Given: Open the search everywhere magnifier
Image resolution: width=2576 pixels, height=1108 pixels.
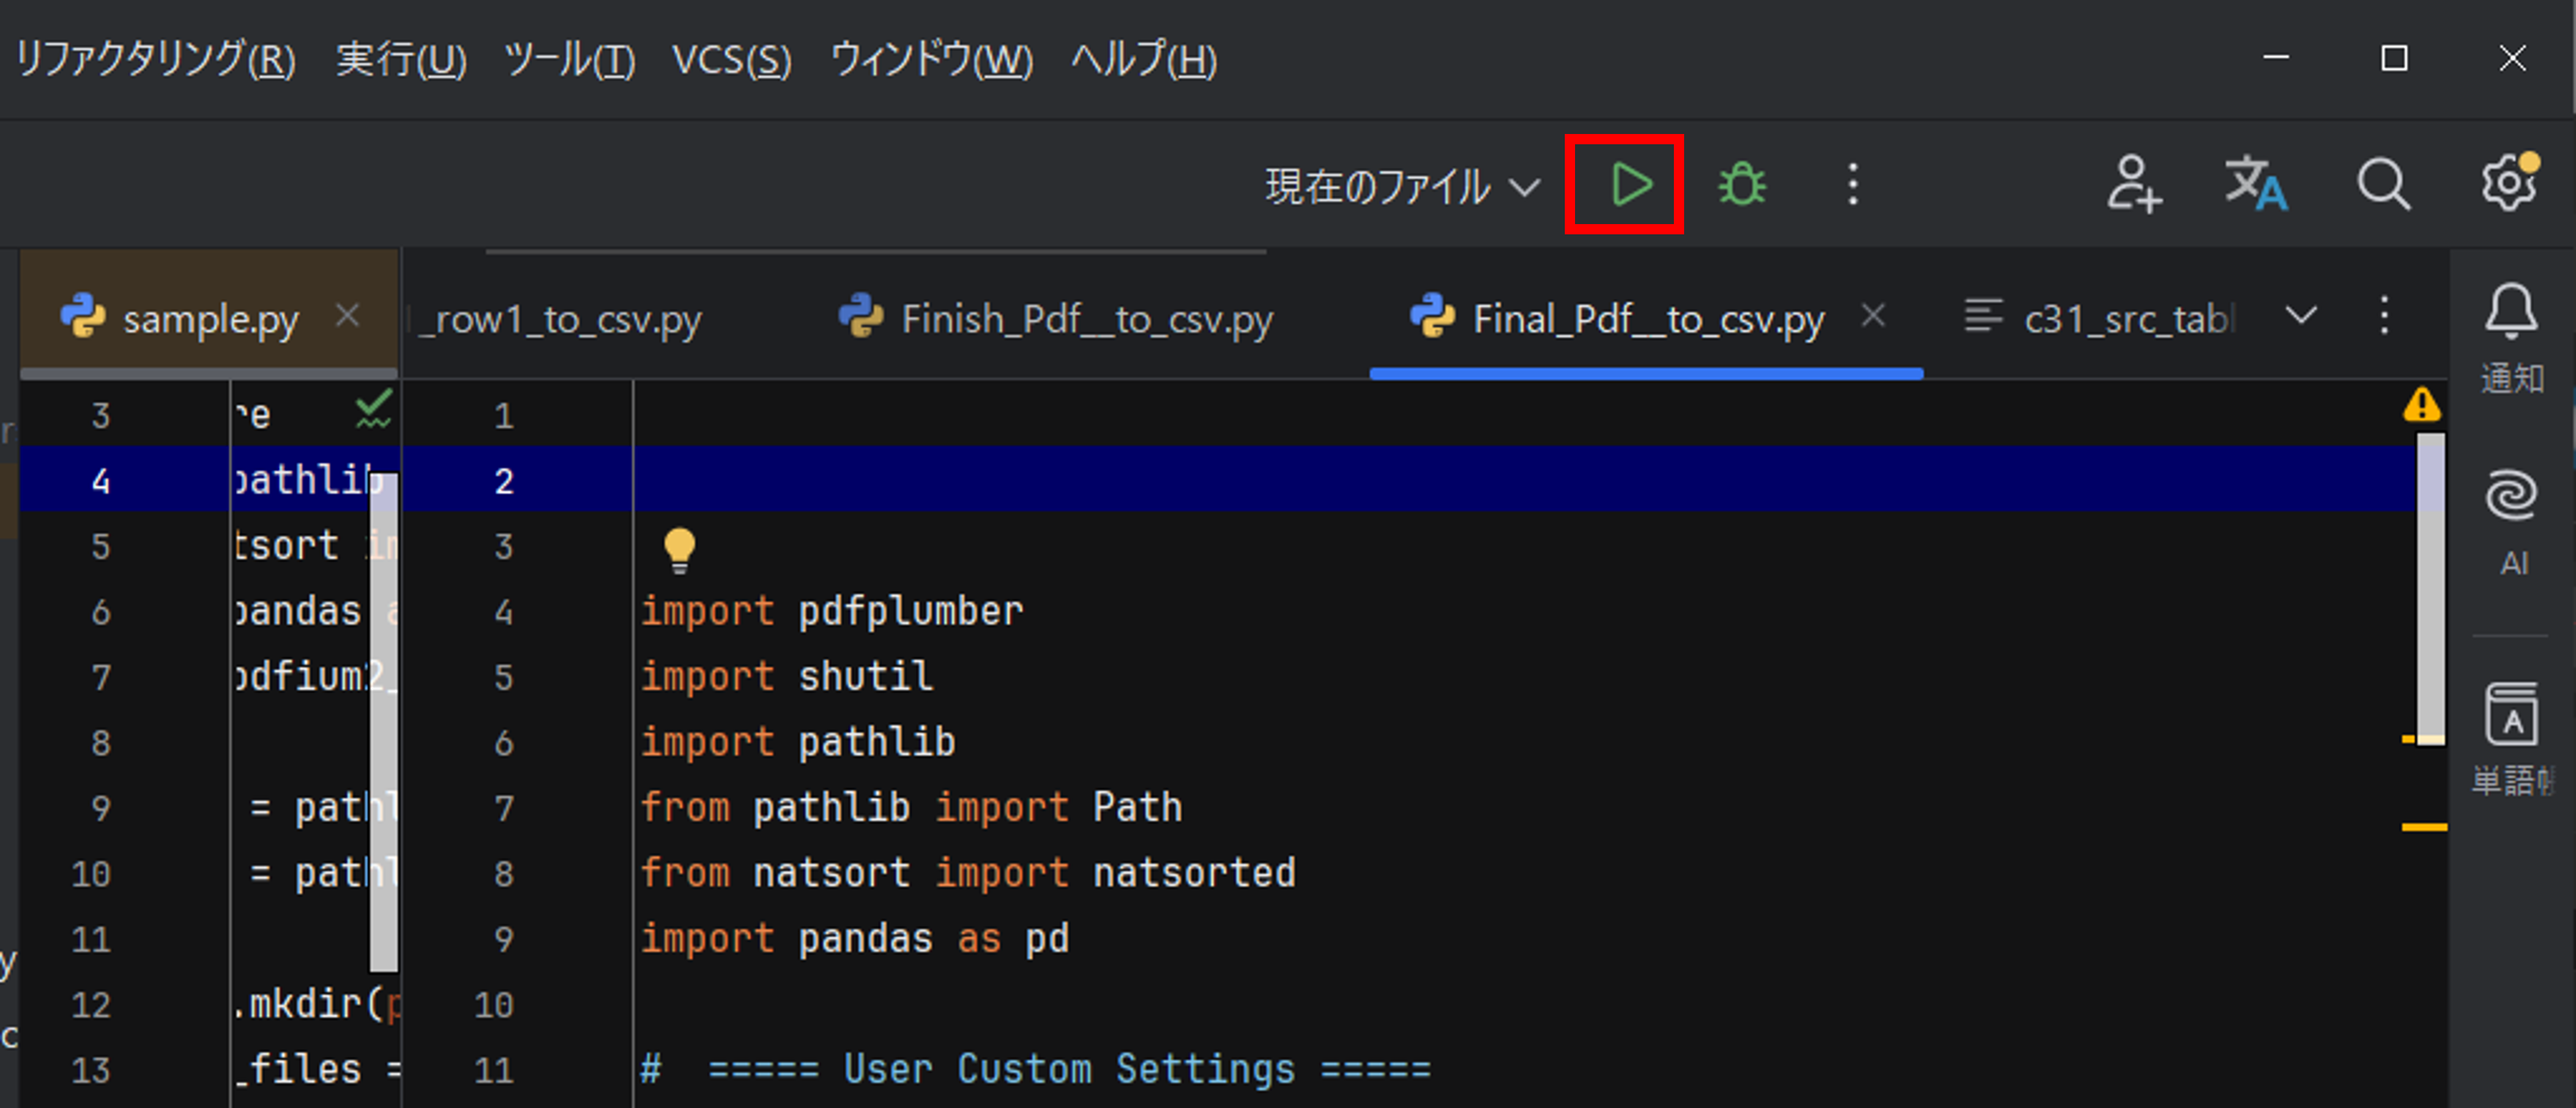Looking at the screenshot, I should click(2384, 184).
